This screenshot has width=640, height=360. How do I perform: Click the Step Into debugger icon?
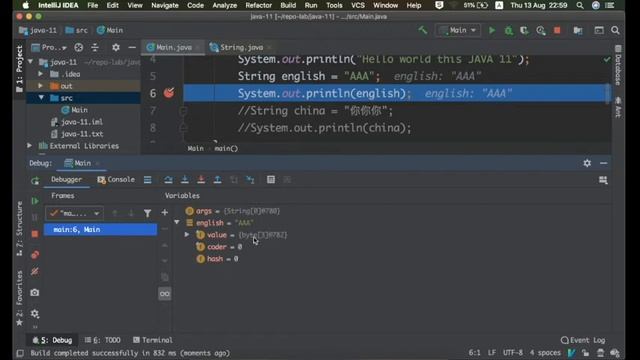[x=184, y=180]
